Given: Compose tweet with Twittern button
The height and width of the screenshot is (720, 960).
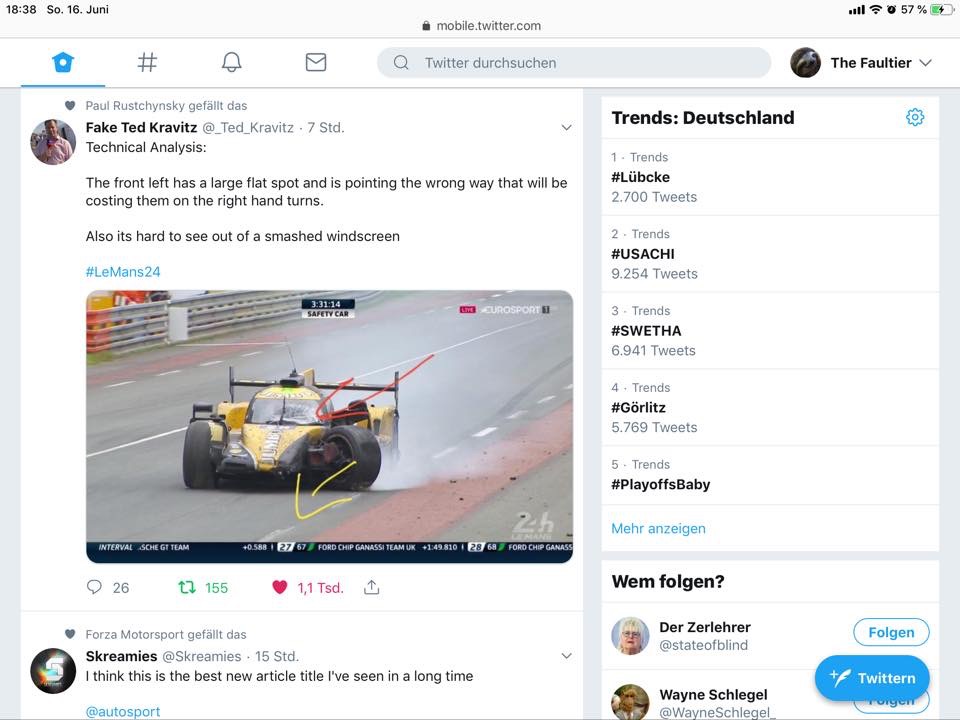Looking at the screenshot, I should coord(872,678).
